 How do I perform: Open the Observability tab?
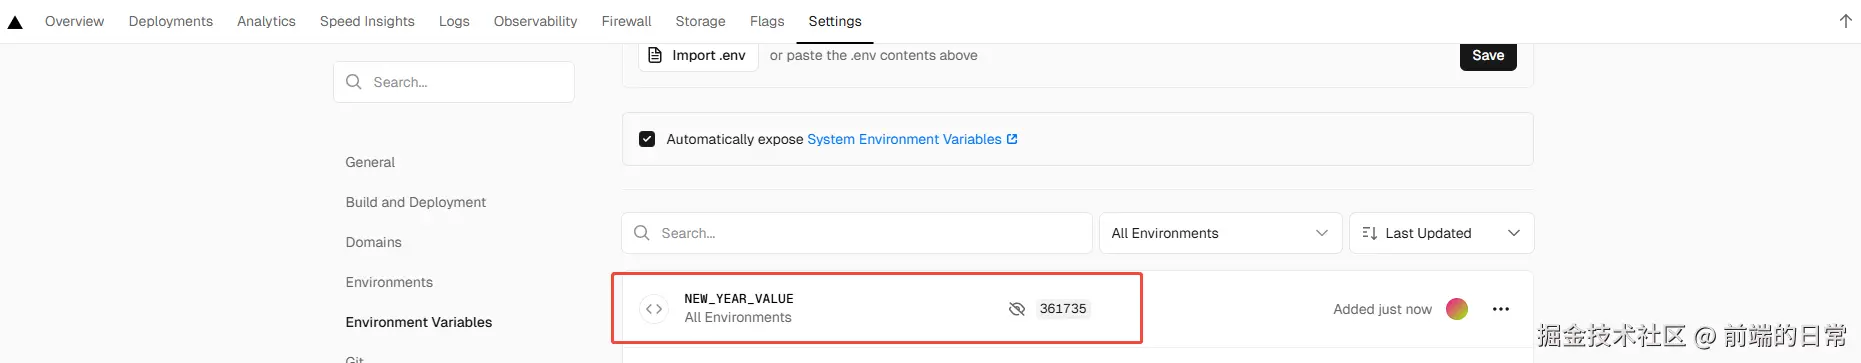pyautogui.click(x=535, y=21)
